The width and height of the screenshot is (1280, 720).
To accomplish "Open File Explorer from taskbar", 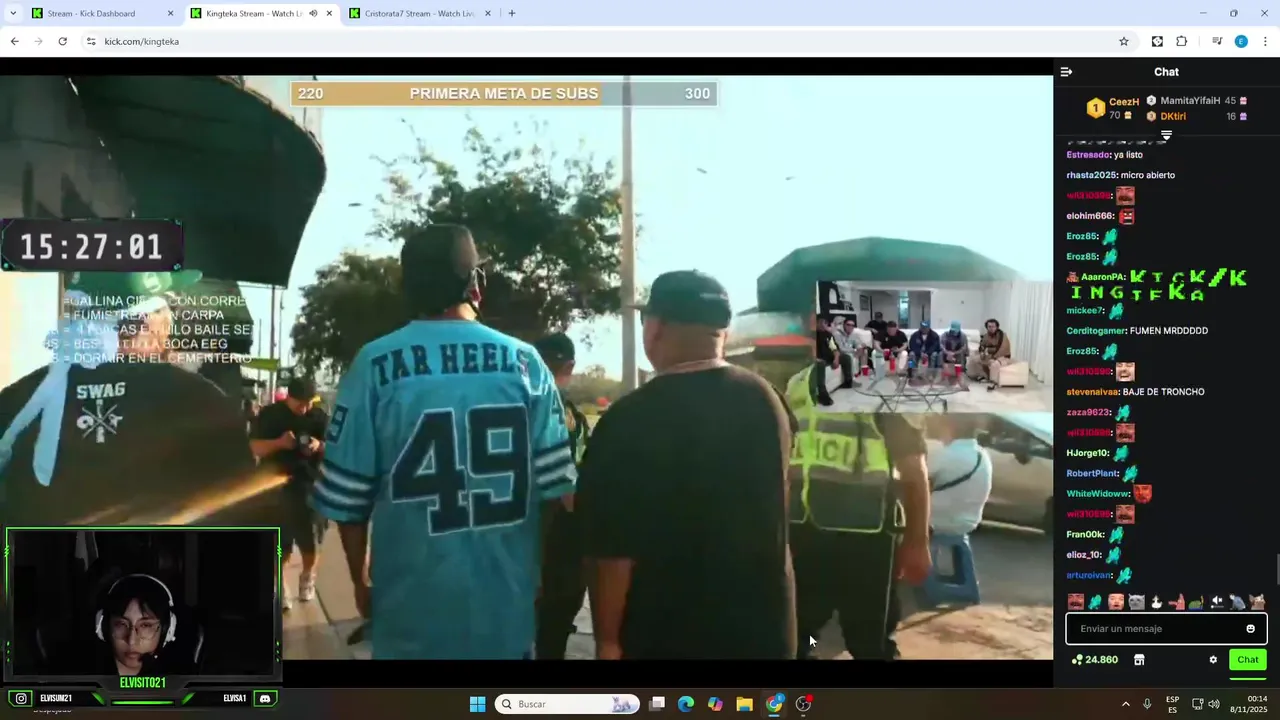I will click(x=744, y=704).
